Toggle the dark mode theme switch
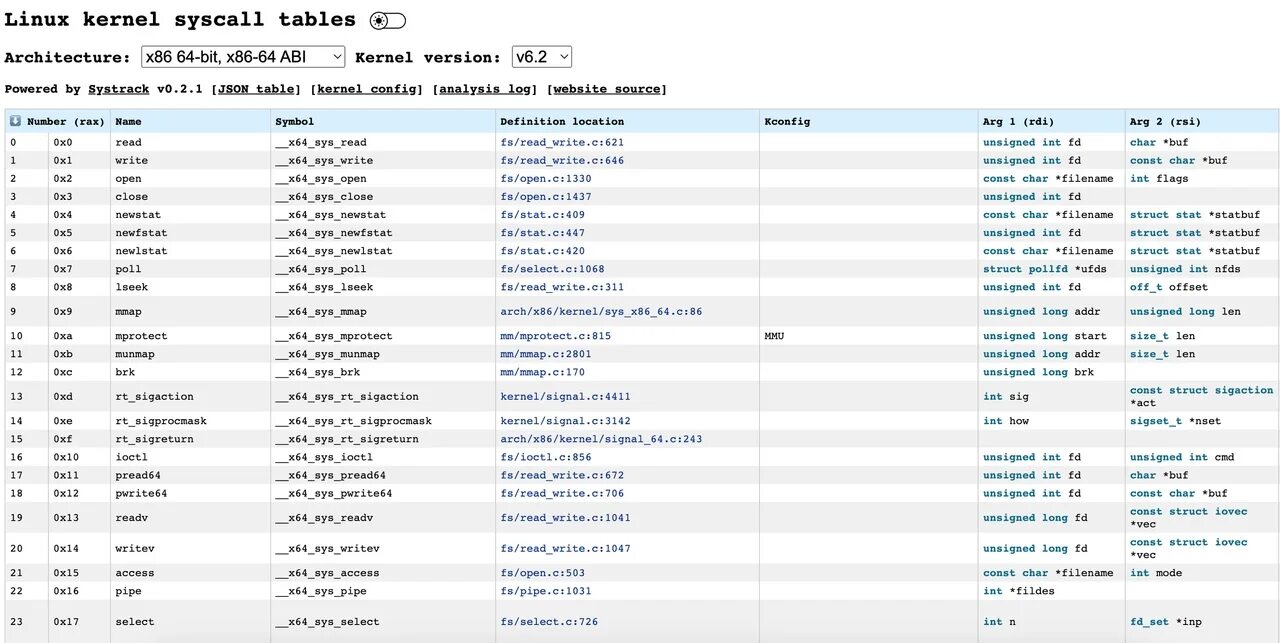1280x643 pixels. click(x=388, y=21)
